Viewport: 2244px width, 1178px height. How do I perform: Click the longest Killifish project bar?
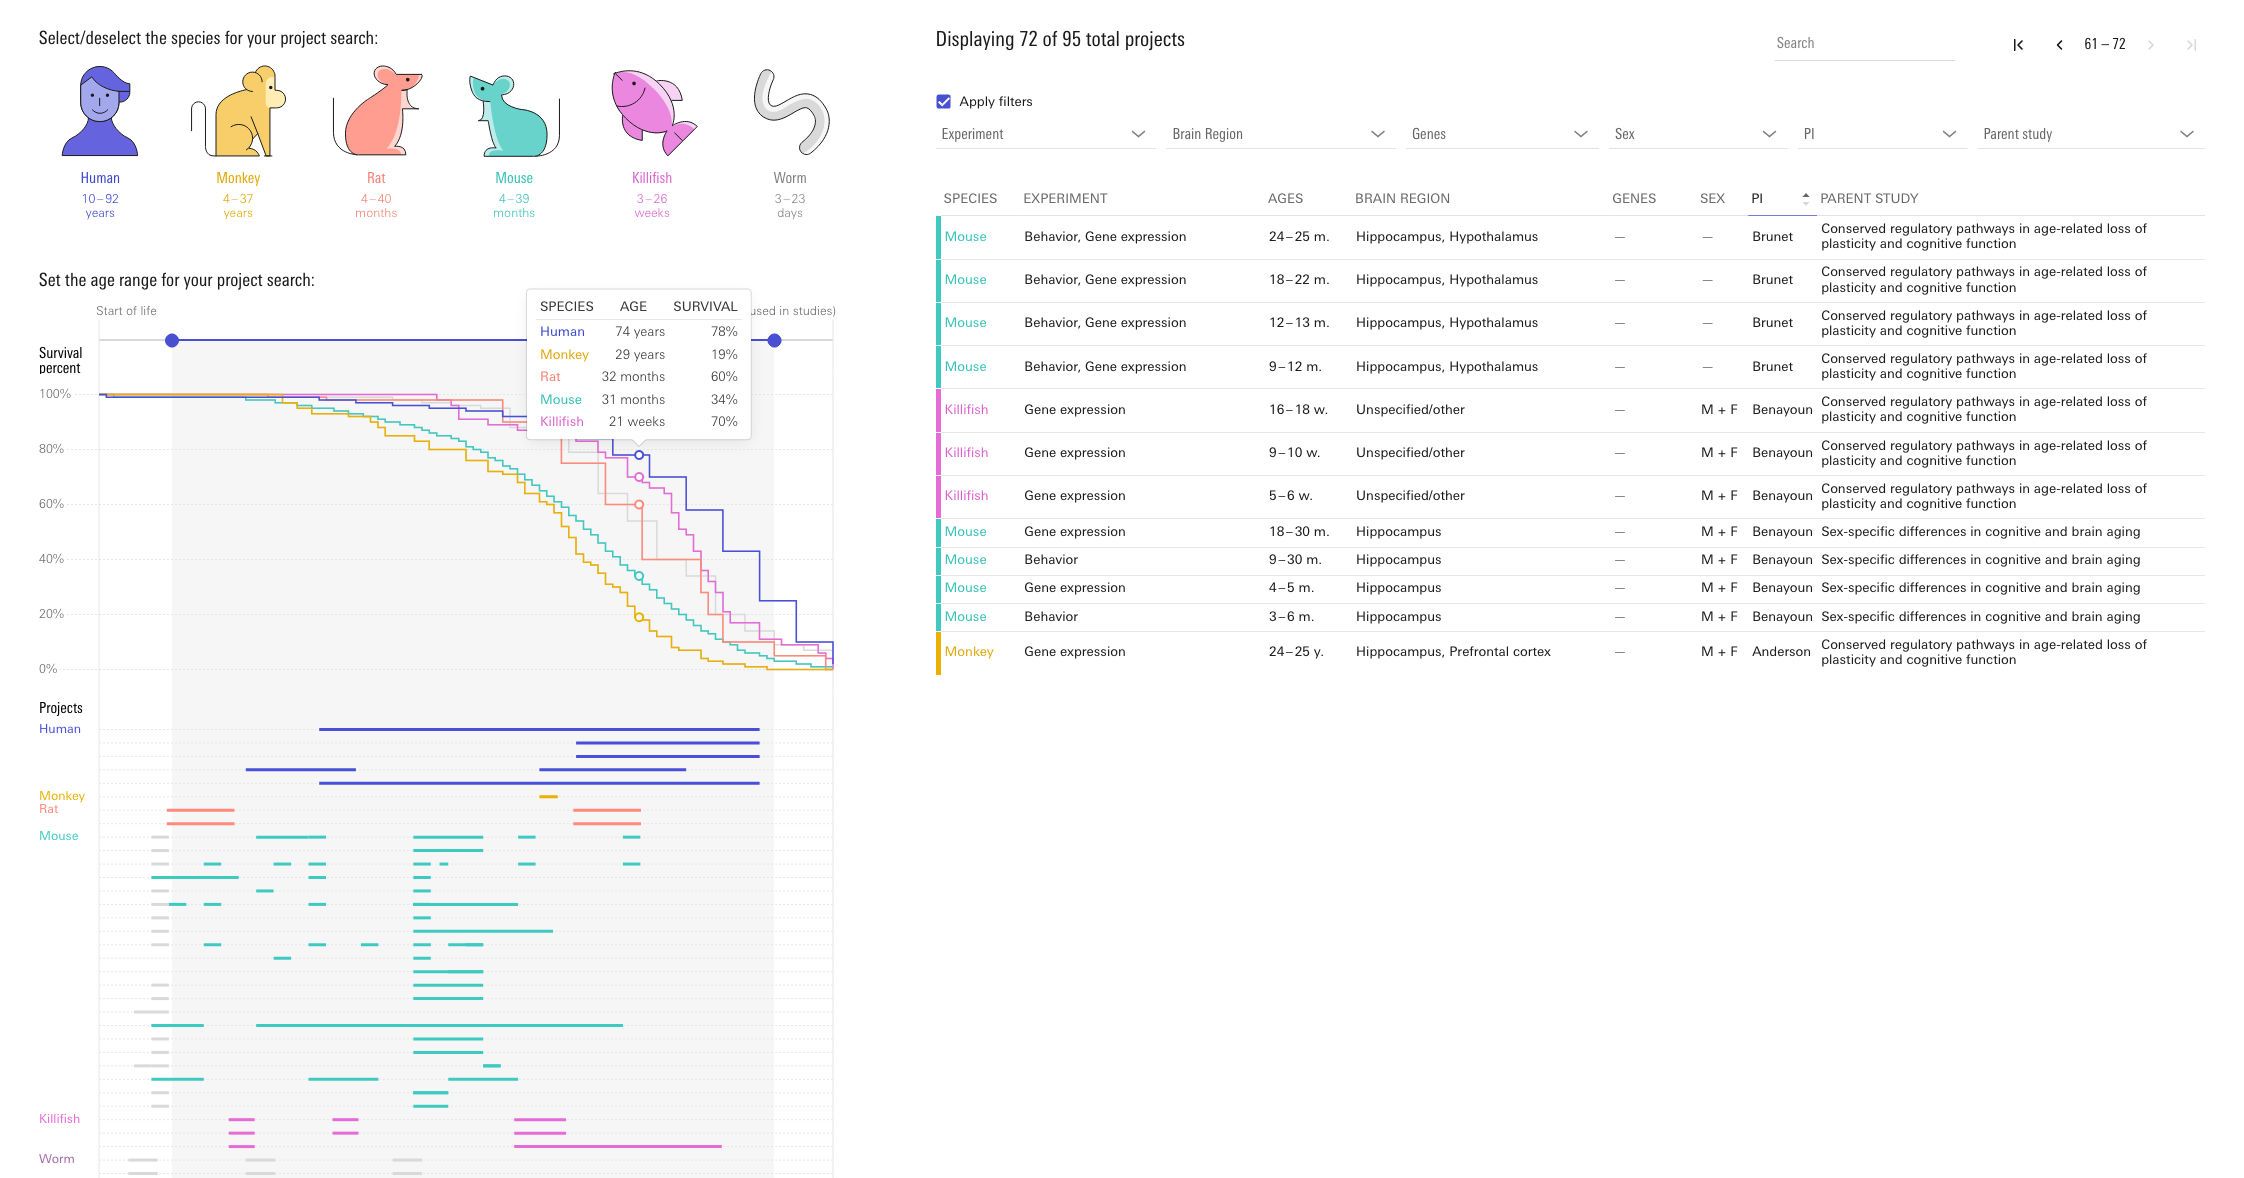pyautogui.click(x=618, y=1146)
